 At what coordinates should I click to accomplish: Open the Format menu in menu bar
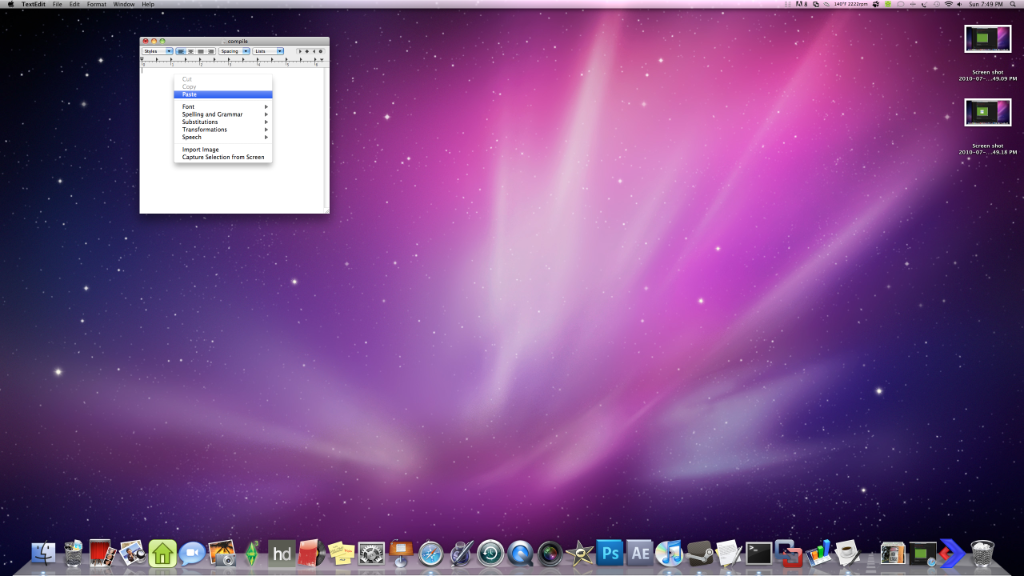click(x=96, y=4)
